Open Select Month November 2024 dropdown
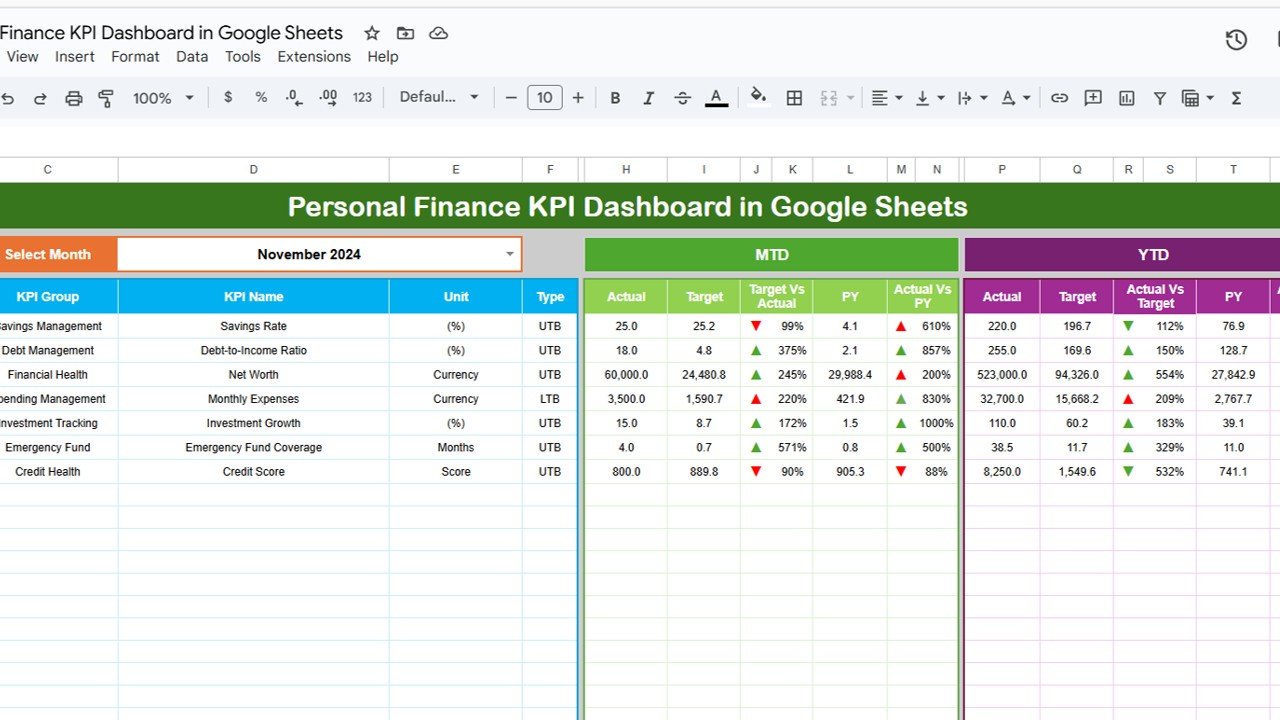Viewport: 1280px width, 720px height. point(320,254)
